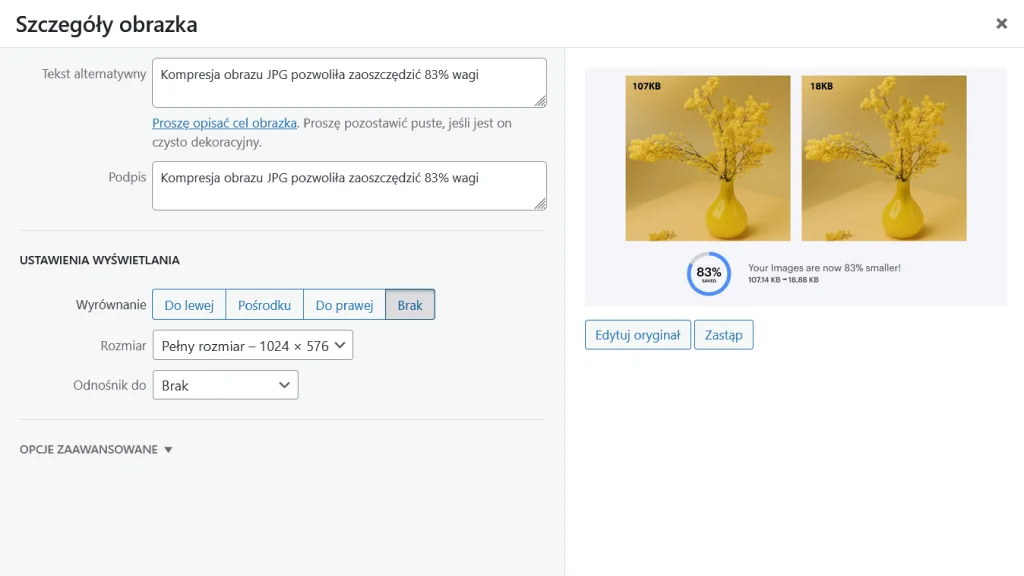Click the 18KB compressed vase image
1024x576 pixels.
coord(884,158)
